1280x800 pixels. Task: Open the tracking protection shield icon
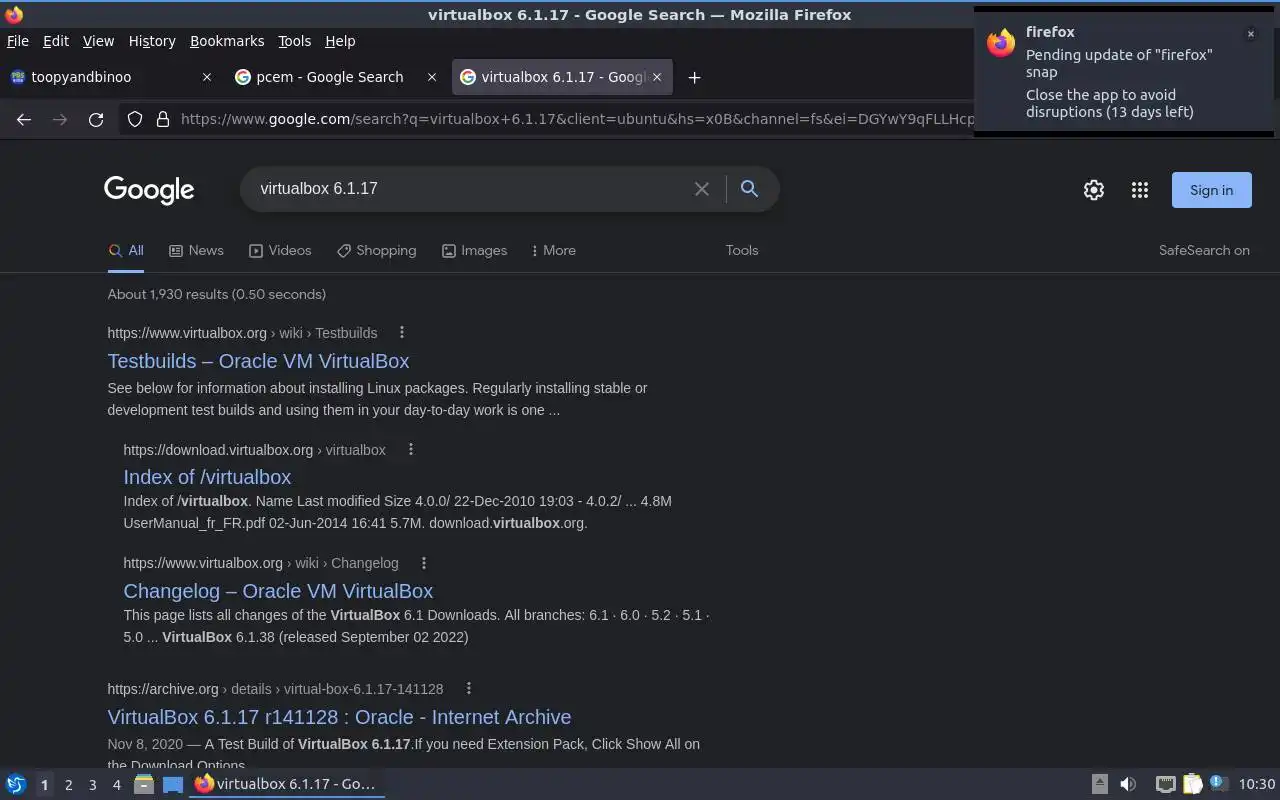pyautogui.click(x=135, y=119)
